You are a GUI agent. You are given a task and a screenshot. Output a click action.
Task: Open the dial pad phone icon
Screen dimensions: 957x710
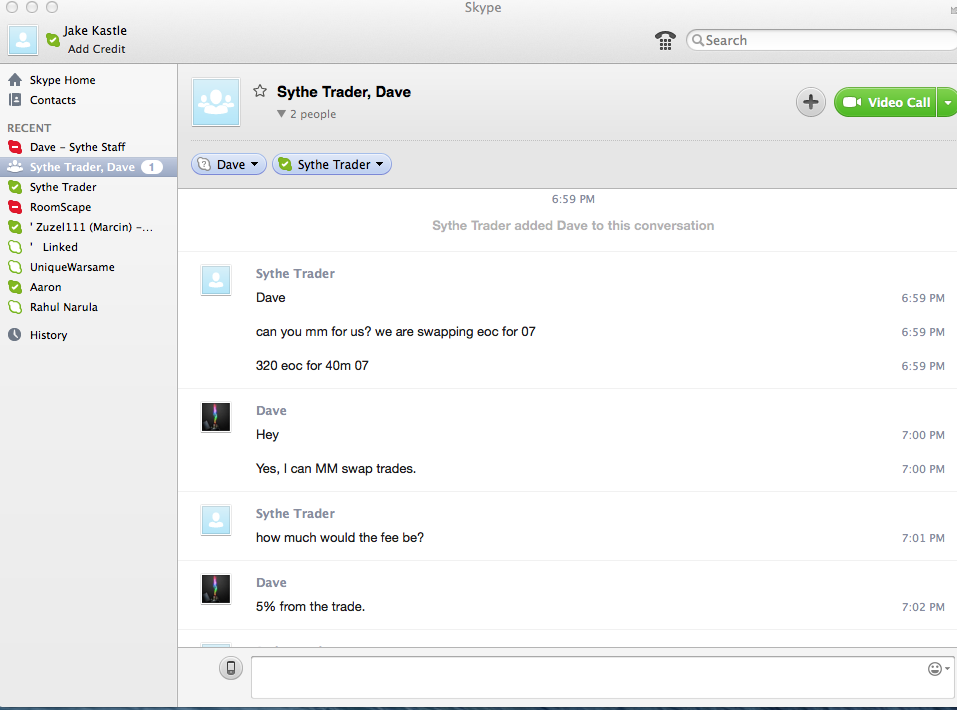[x=665, y=40]
